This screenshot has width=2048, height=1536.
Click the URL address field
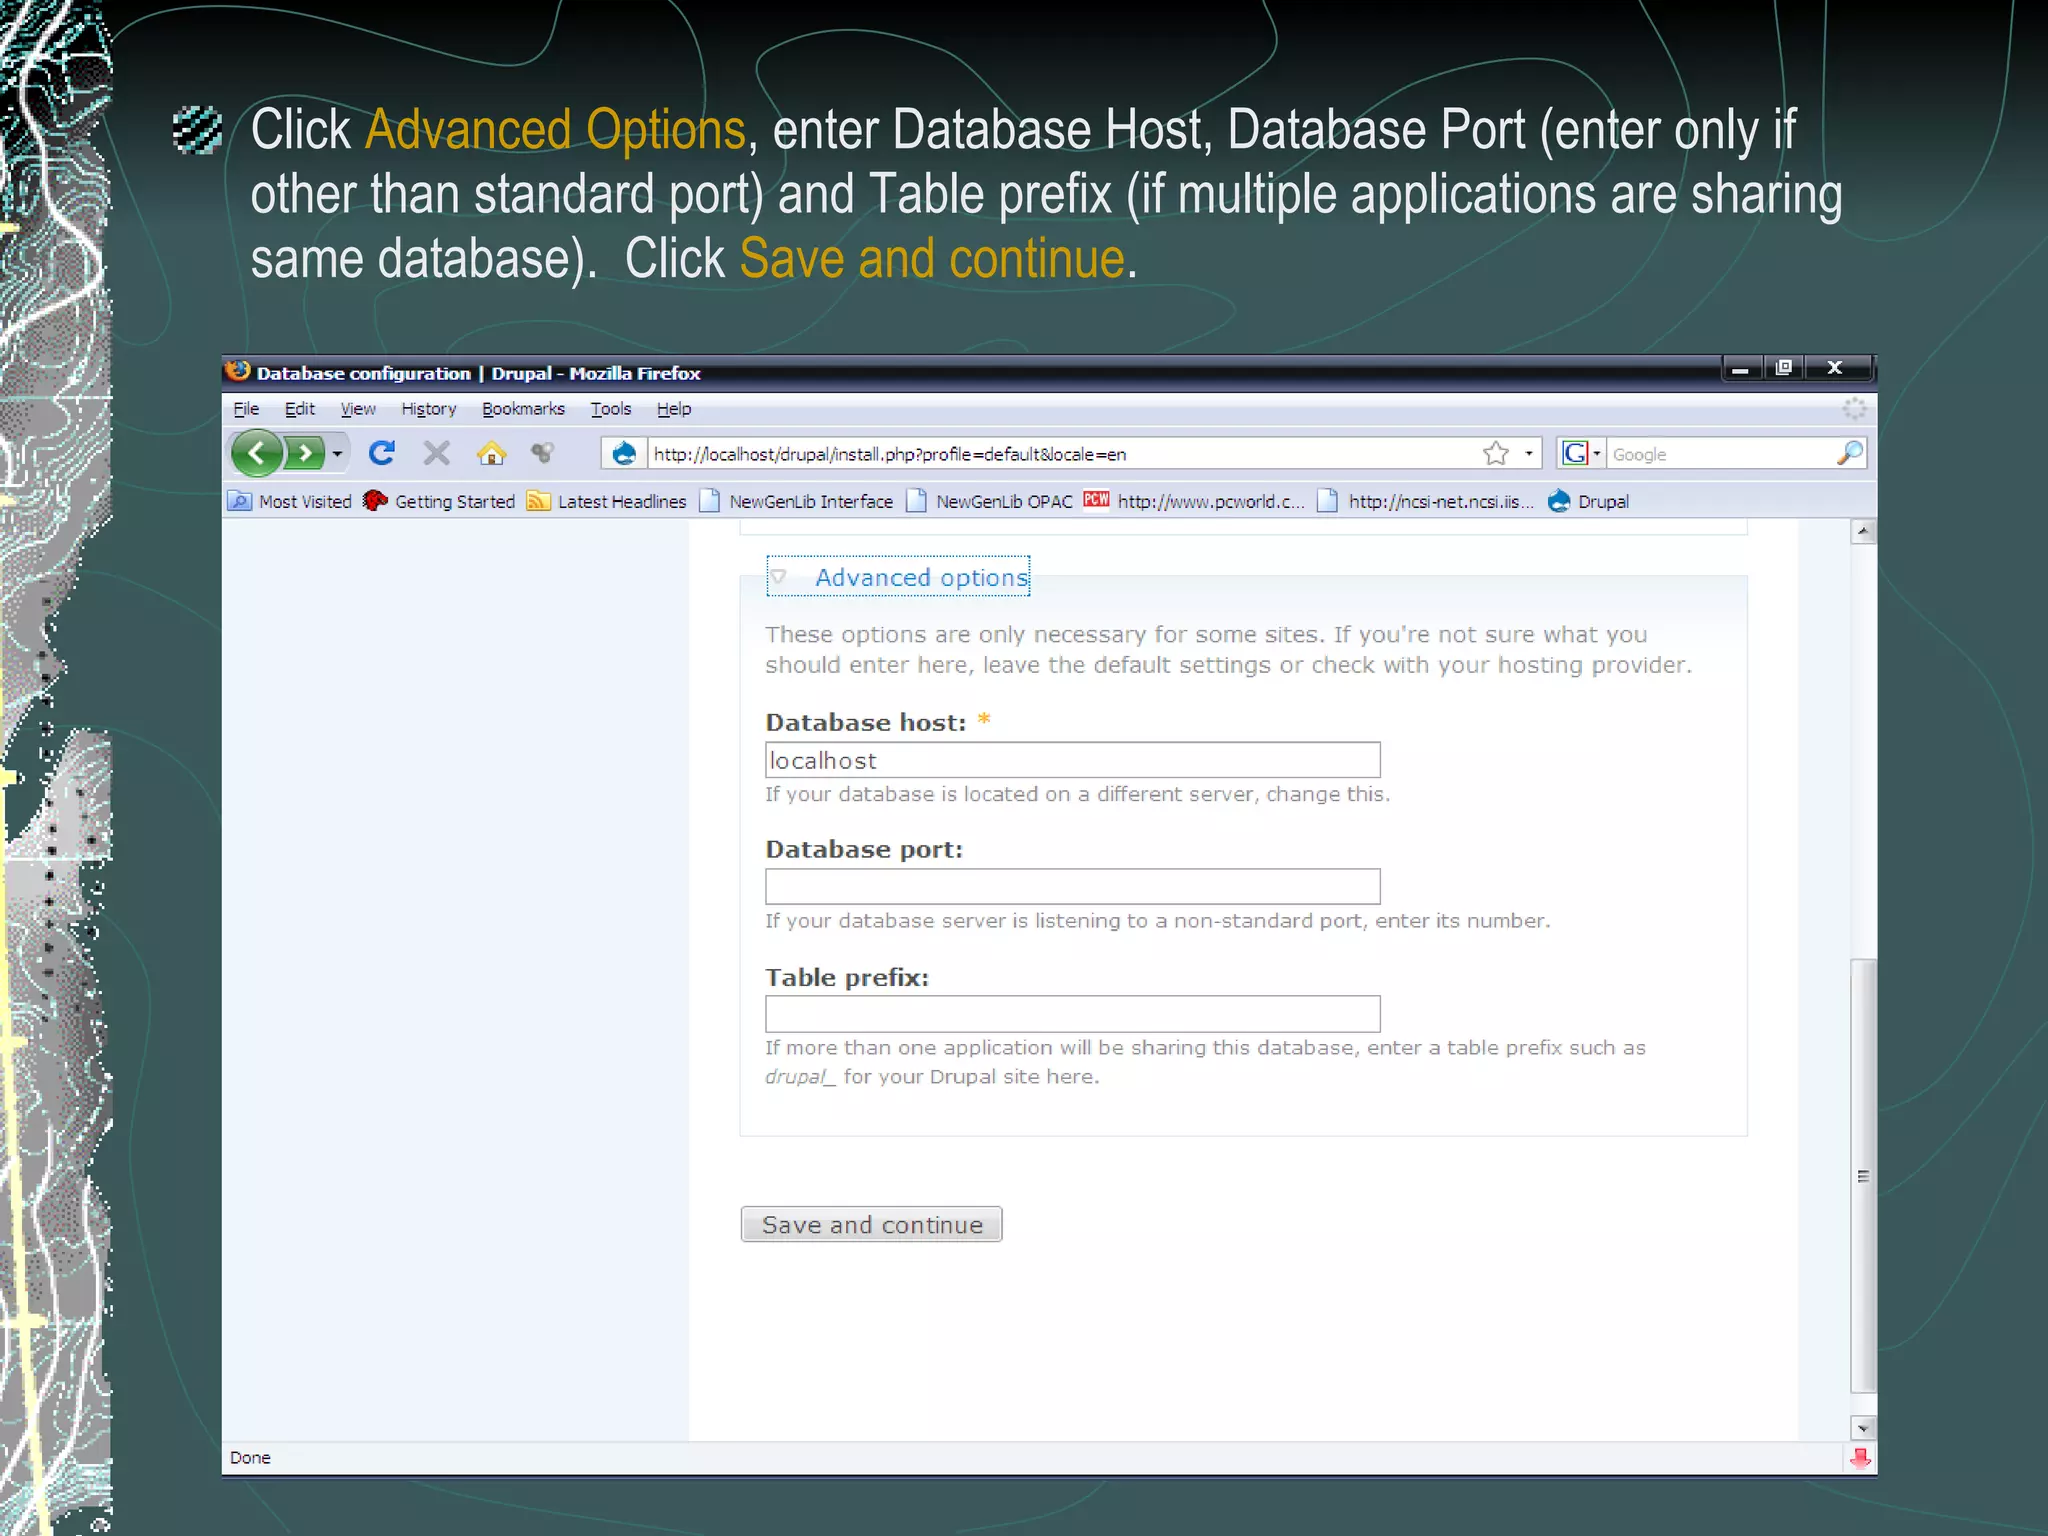[x=1062, y=454]
